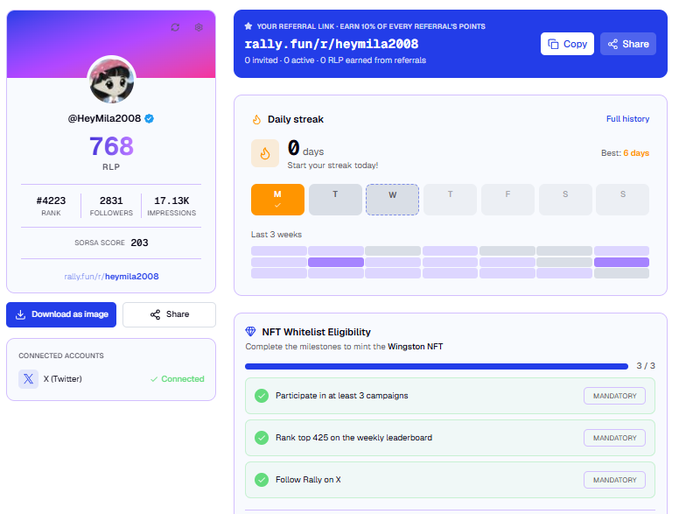
Task: Click the 2831 followers value
Action: coord(111,201)
